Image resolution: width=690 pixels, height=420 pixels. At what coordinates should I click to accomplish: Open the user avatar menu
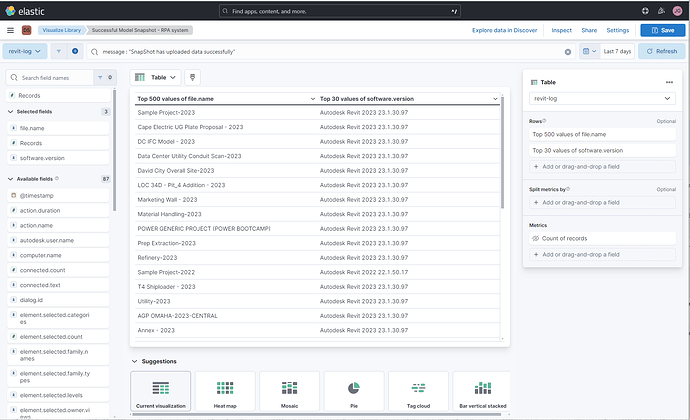click(x=677, y=11)
